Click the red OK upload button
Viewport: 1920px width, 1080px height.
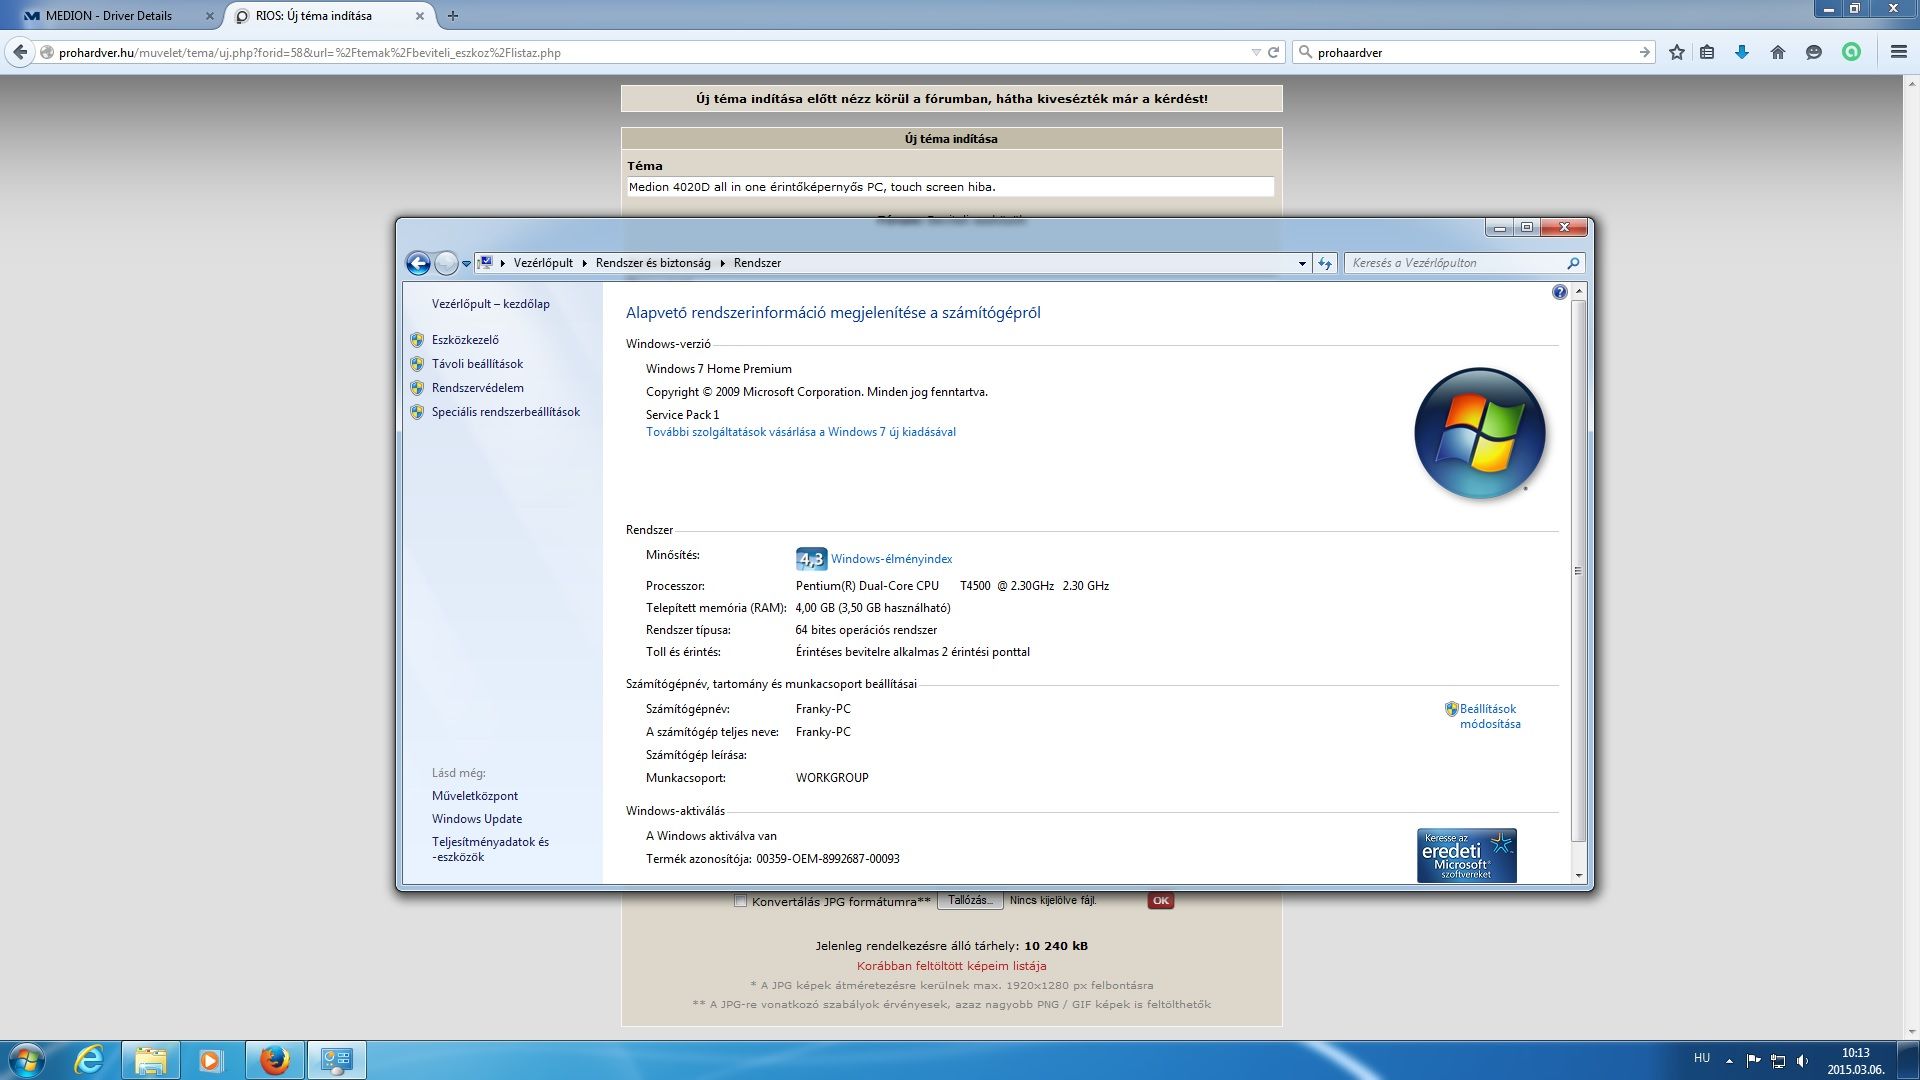1160,901
